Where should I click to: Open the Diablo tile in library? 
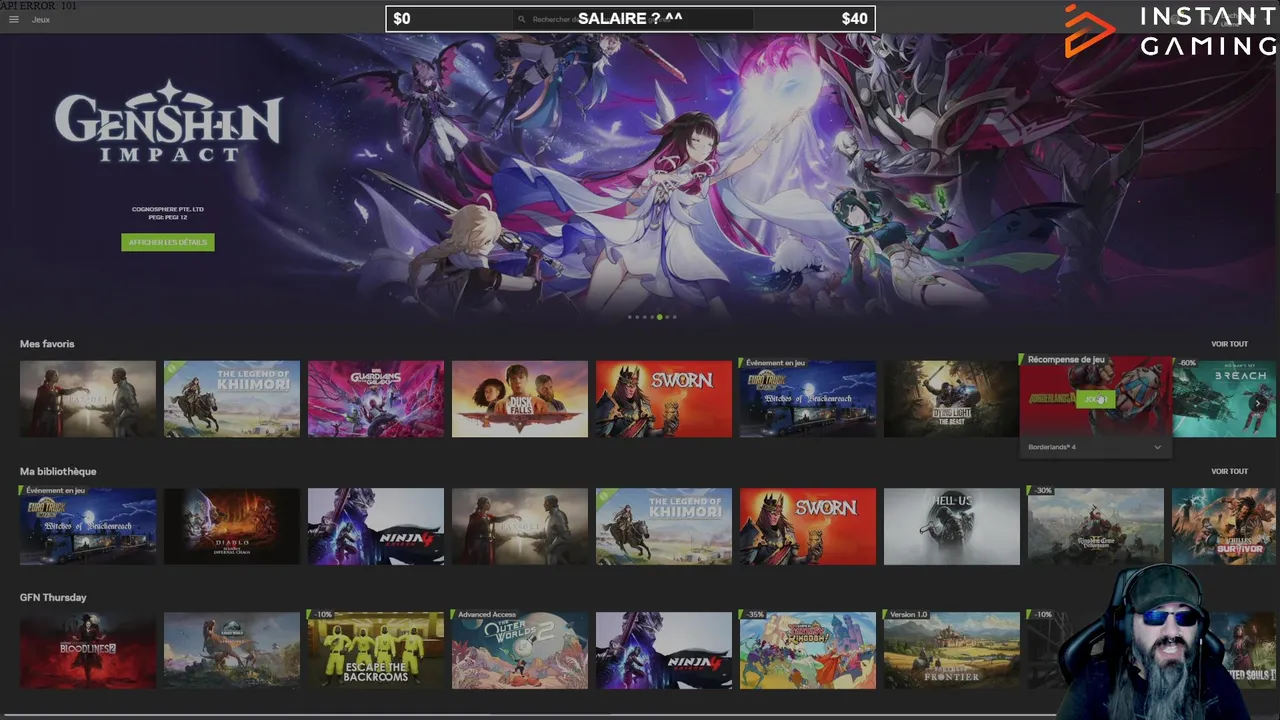tap(232, 526)
